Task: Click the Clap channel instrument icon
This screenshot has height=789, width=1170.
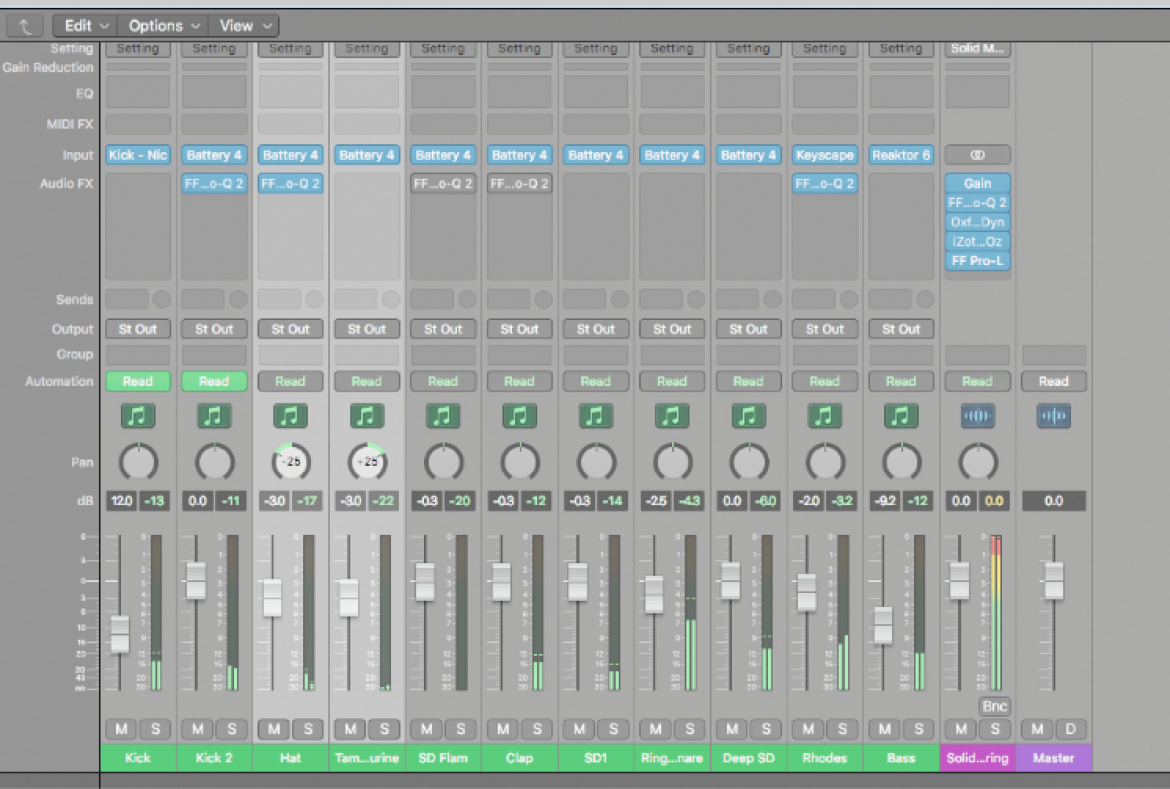Action: (x=519, y=416)
